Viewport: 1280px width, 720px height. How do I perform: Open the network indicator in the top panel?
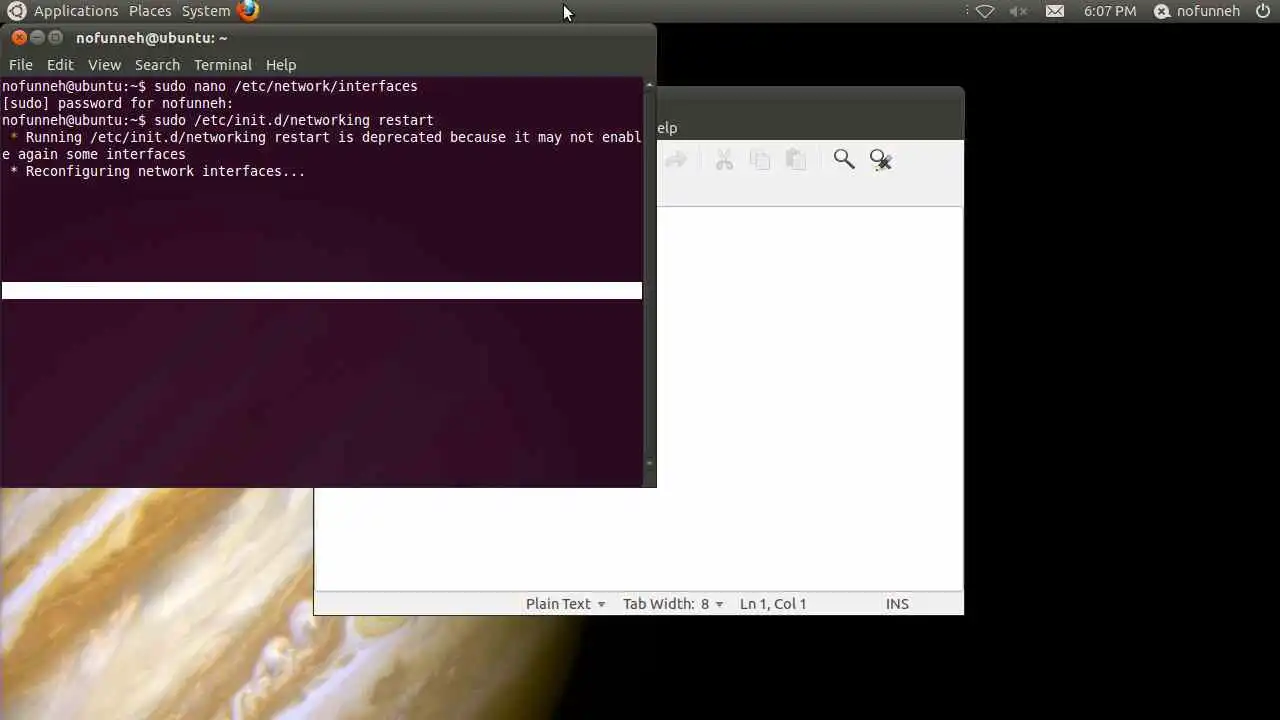tap(985, 11)
